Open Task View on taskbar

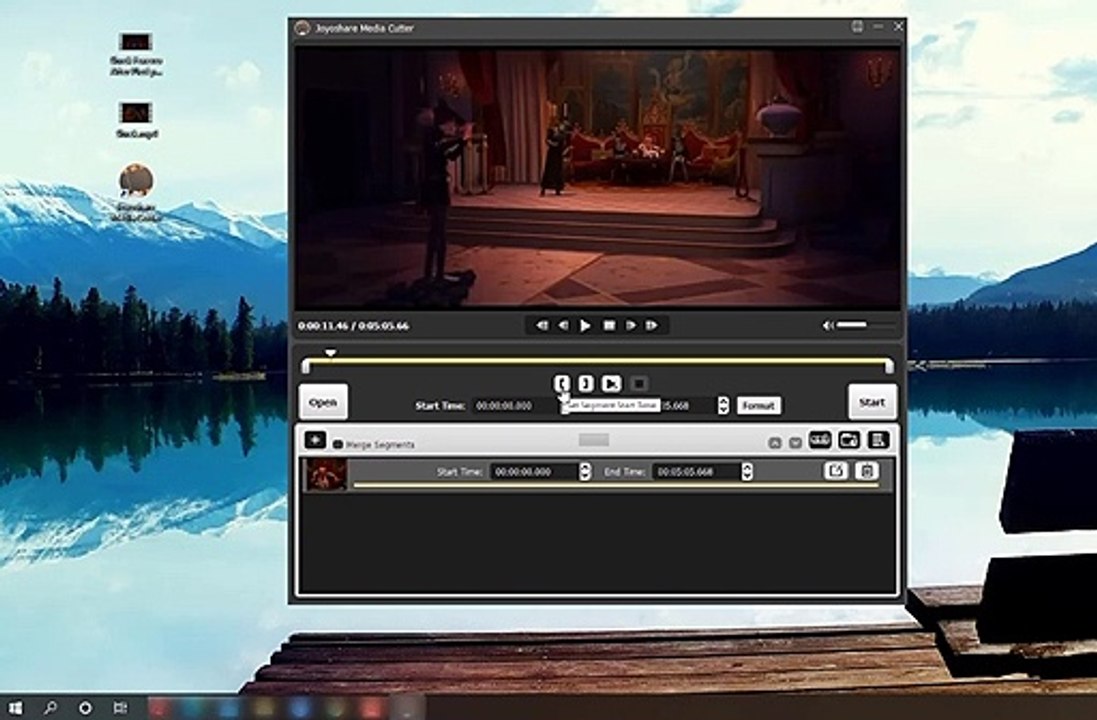click(120, 707)
